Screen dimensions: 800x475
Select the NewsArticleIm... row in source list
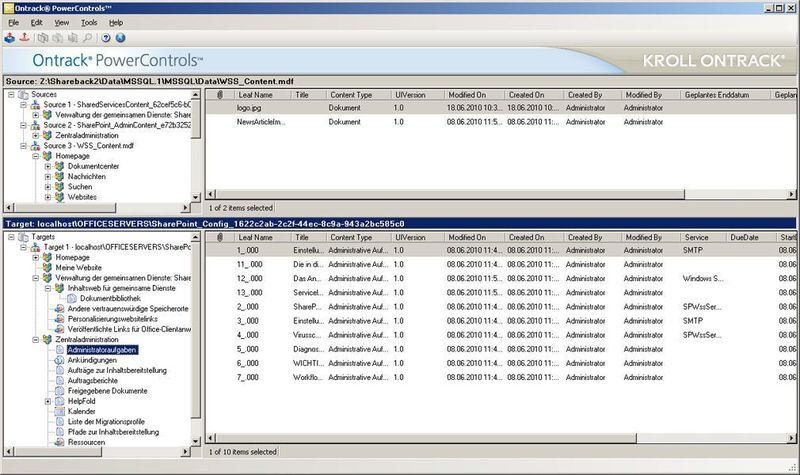coord(500,122)
